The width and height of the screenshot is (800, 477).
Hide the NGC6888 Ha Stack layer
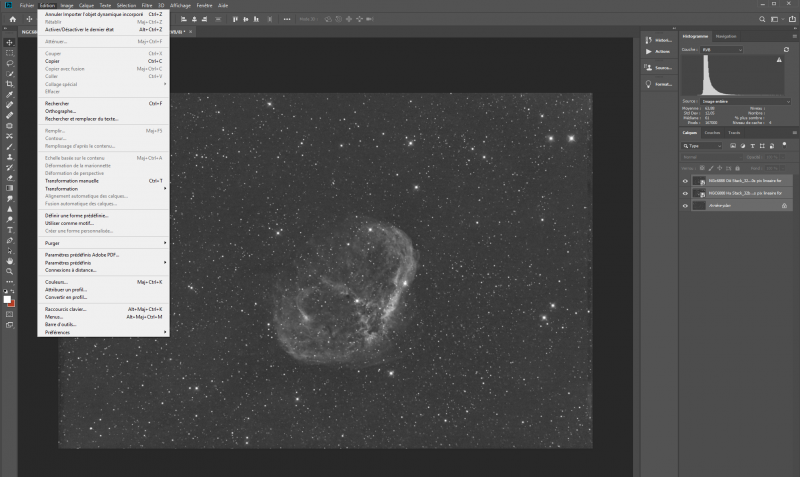685,193
